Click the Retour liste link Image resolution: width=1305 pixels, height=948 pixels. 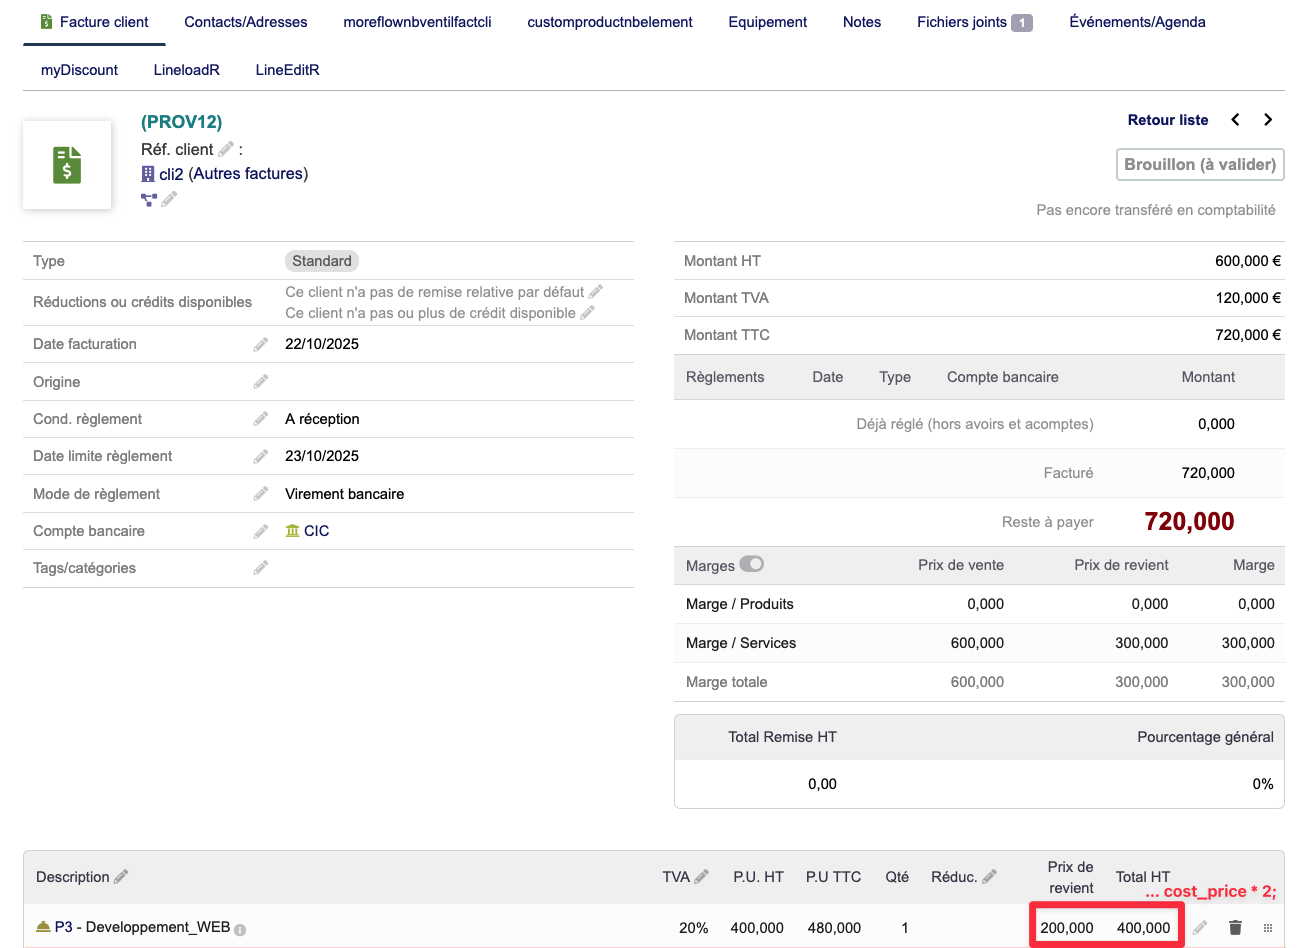1167,120
